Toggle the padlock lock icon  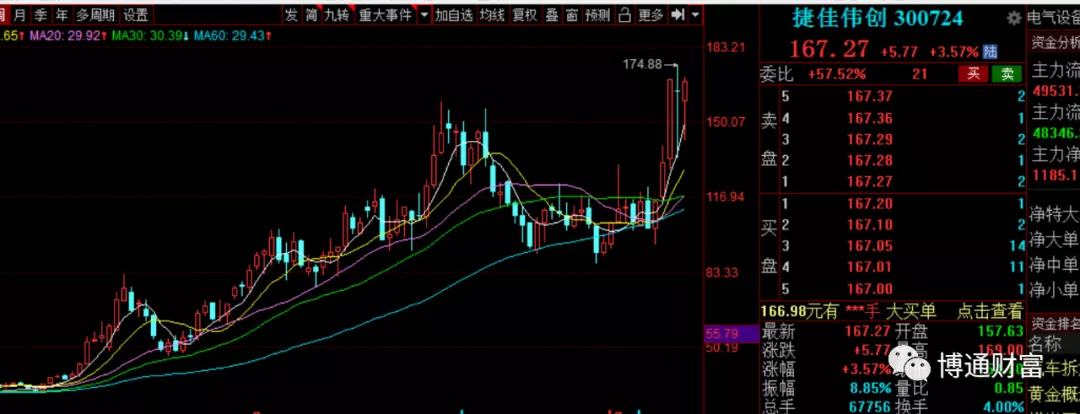tap(625, 14)
